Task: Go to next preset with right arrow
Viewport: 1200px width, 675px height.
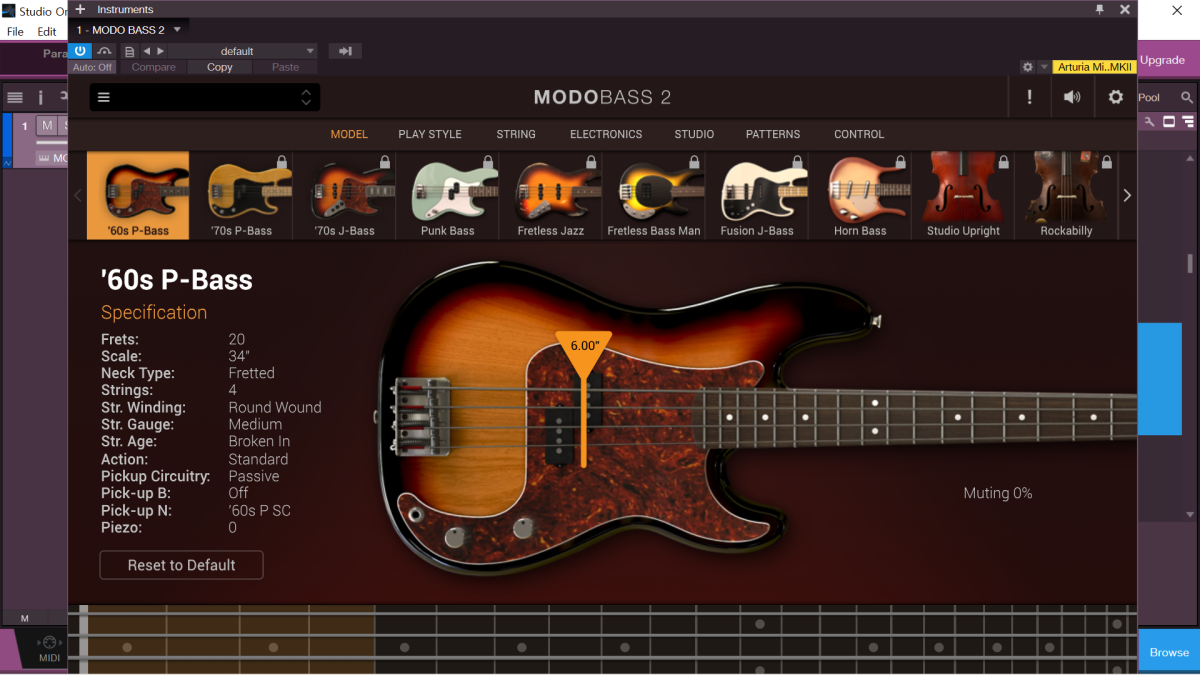Action: [160, 51]
